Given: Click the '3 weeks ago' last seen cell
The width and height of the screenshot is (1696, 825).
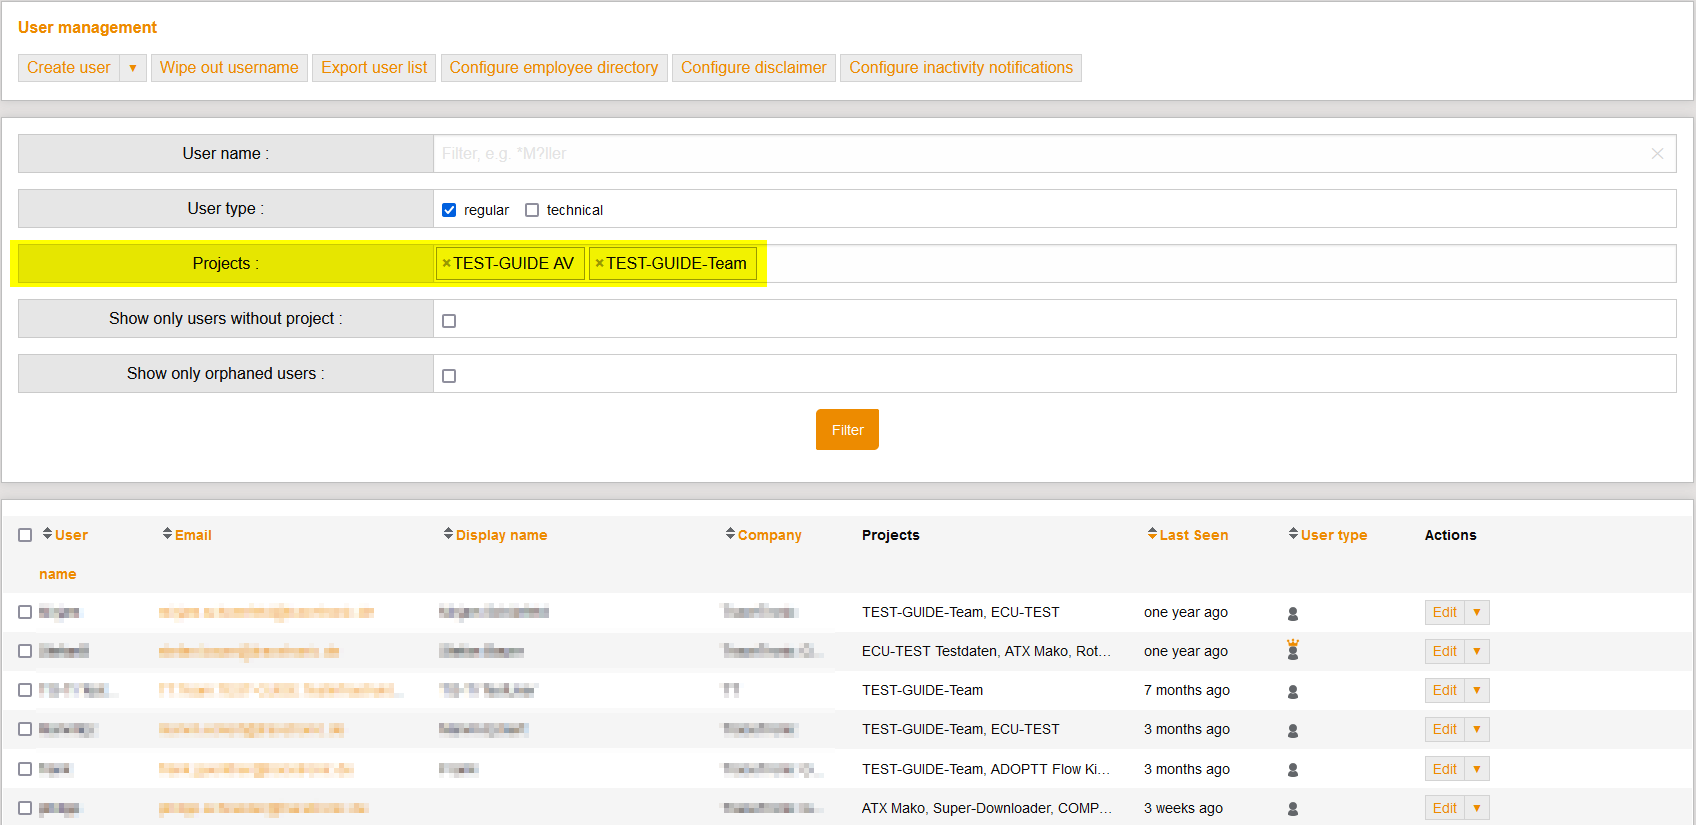Looking at the screenshot, I should pos(1183,808).
